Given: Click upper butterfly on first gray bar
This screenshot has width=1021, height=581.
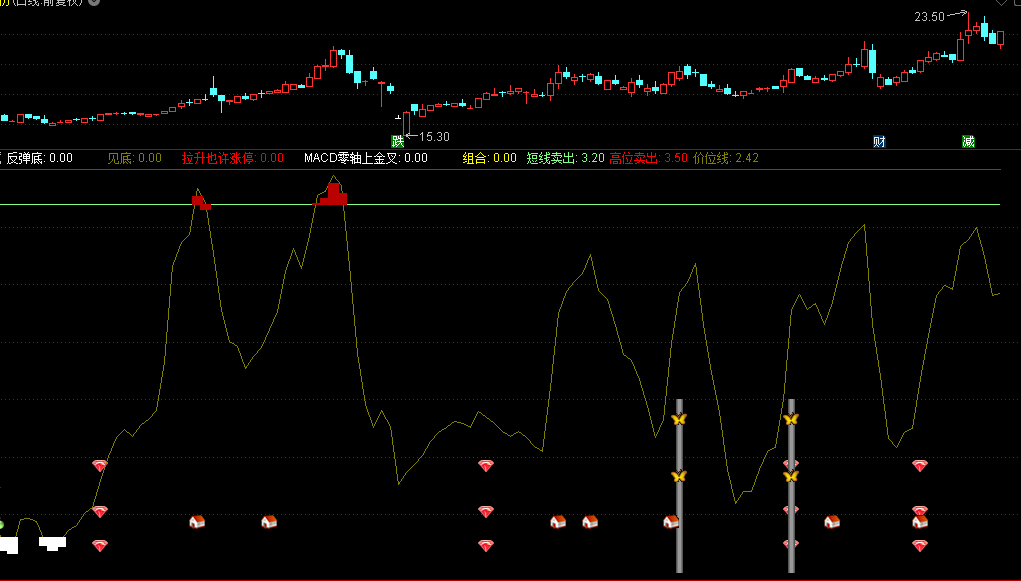Looking at the screenshot, I should [x=679, y=419].
